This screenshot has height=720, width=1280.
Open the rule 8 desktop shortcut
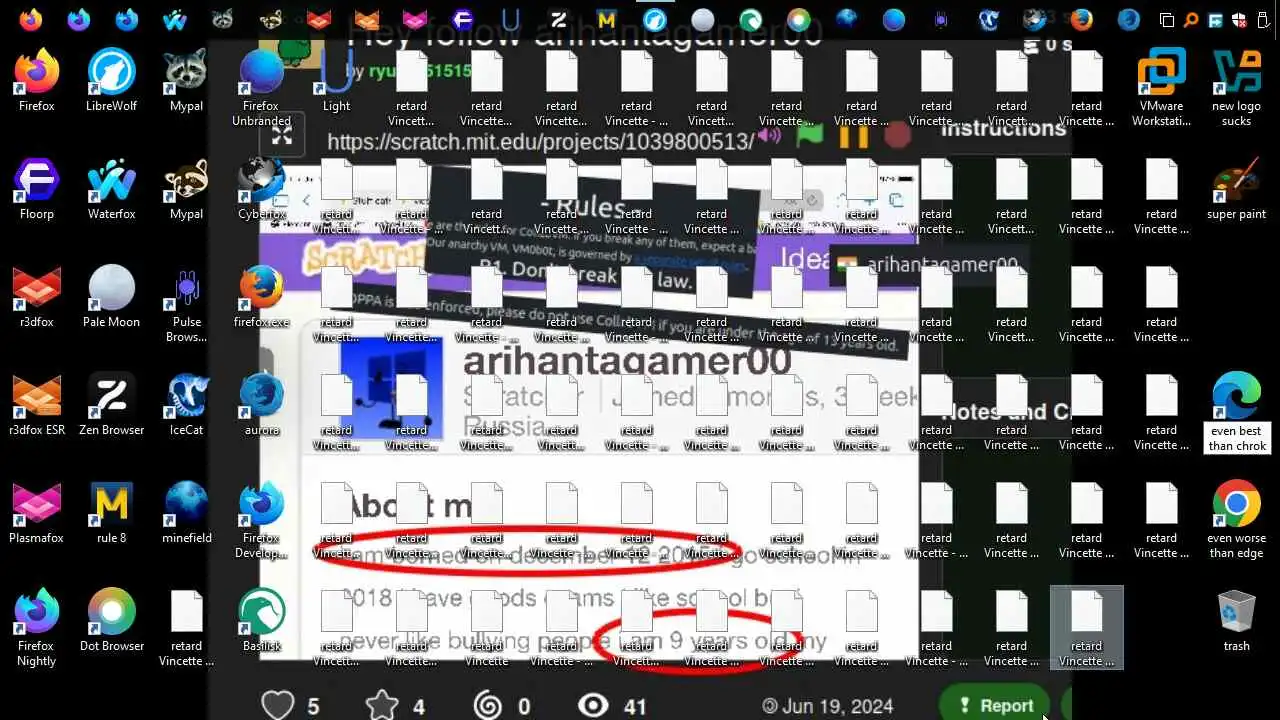point(111,512)
